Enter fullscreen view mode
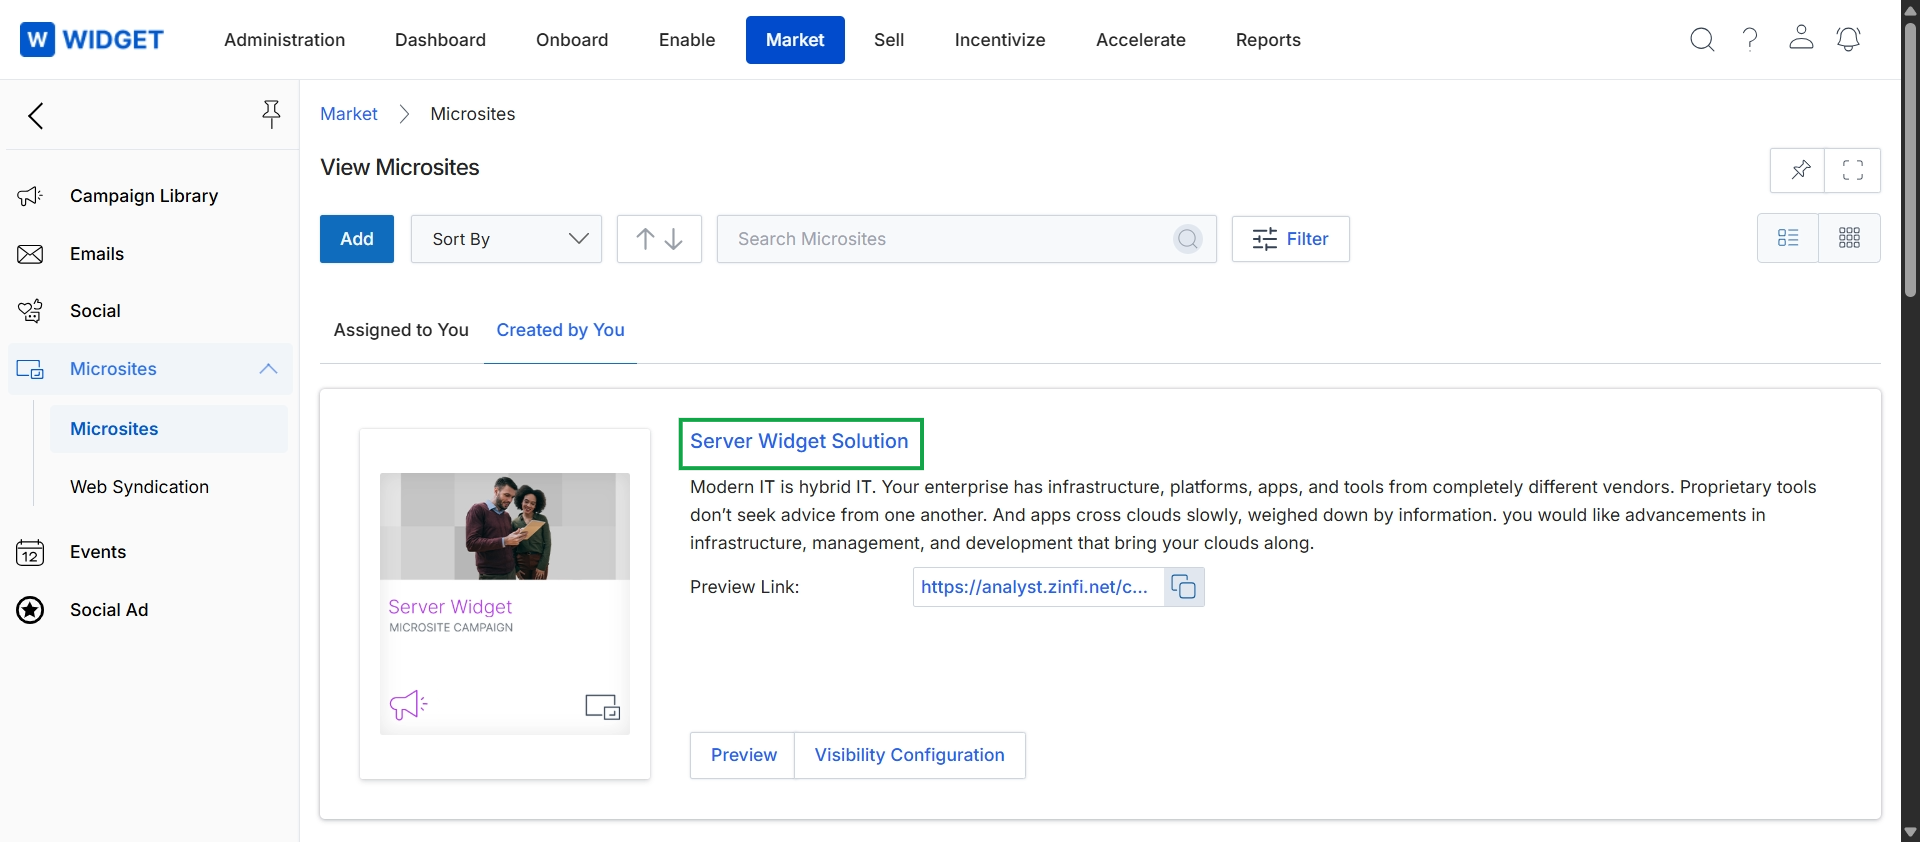Screen dimensions: 1920x842 pyautogui.click(x=1853, y=170)
